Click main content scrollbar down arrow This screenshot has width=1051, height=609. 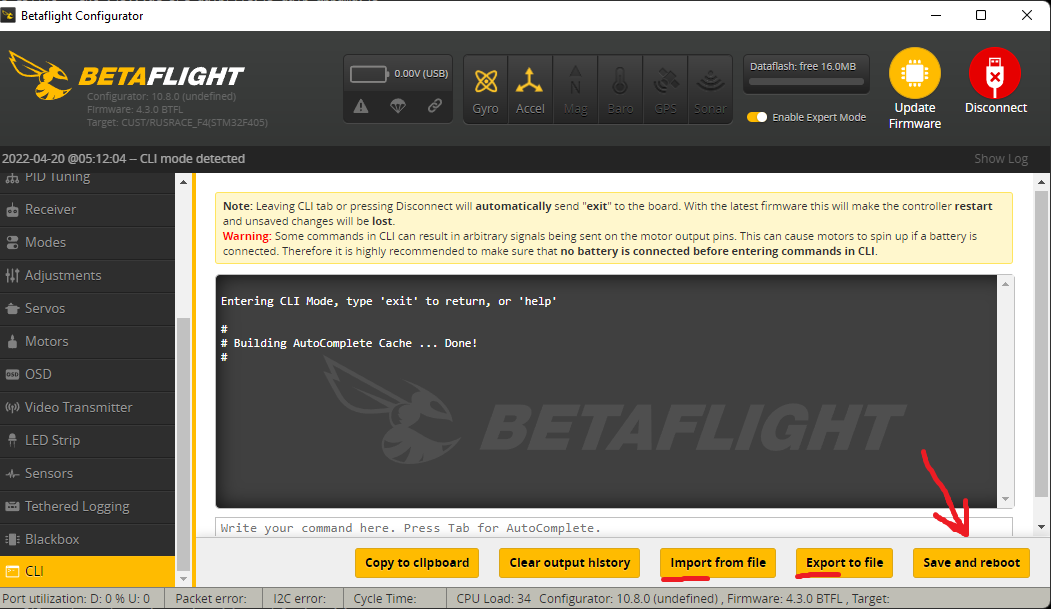1041,527
